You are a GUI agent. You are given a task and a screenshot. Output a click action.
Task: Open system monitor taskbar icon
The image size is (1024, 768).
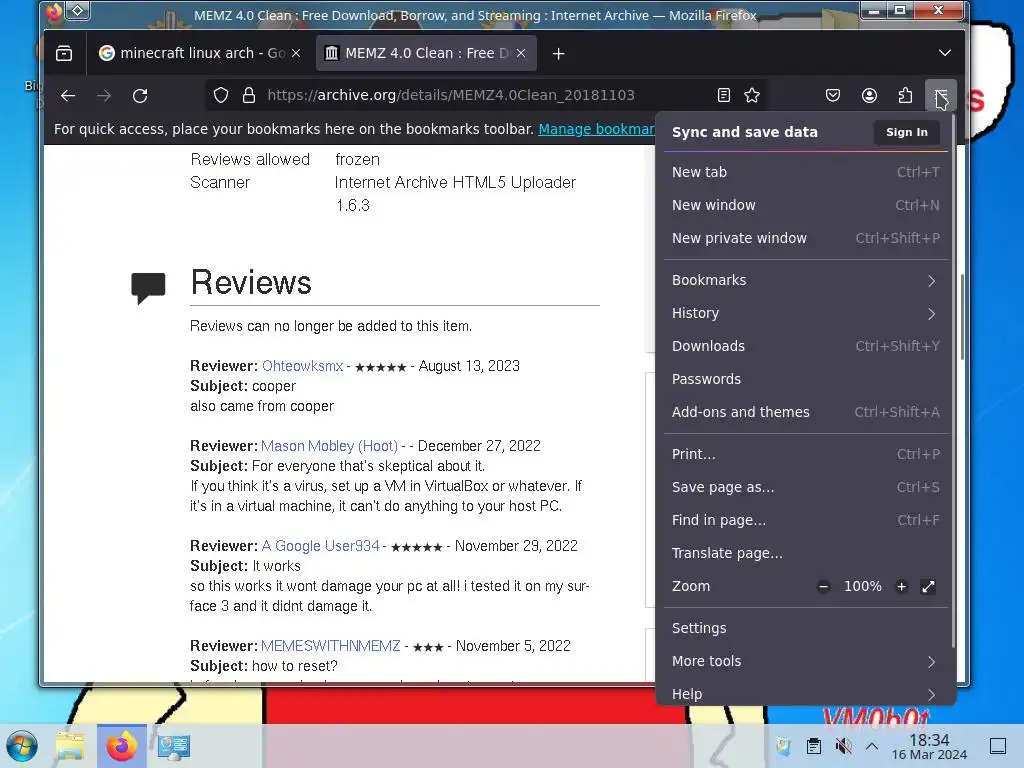click(174, 746)
